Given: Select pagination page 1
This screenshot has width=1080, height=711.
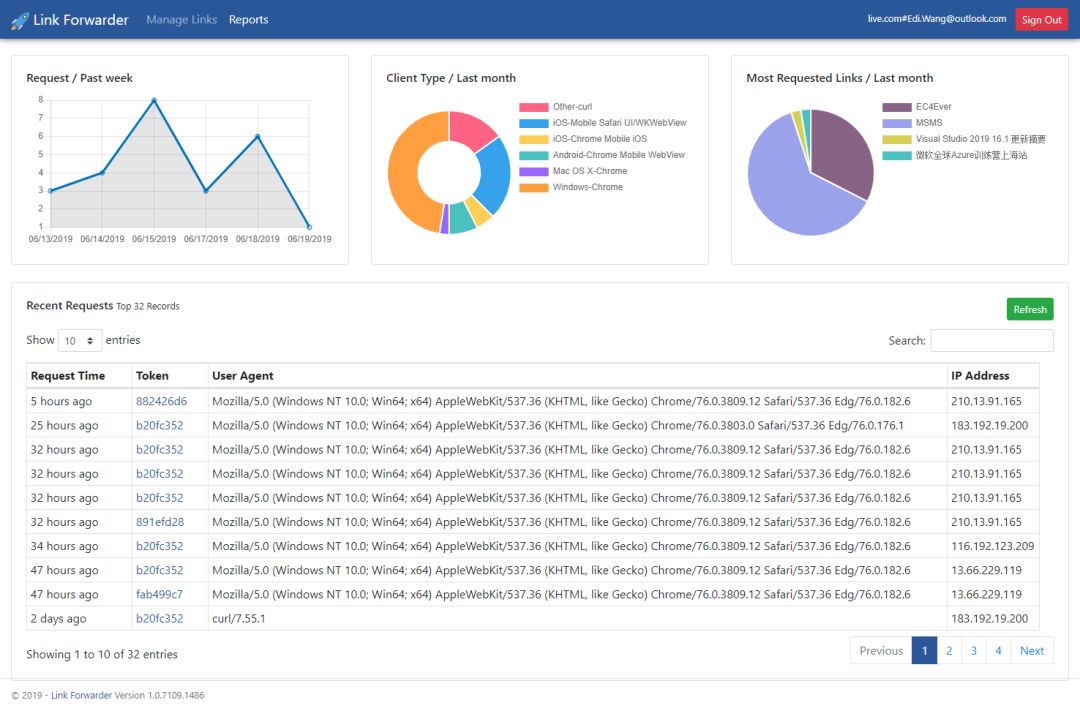Looking at the screenshot, I should [924, 650].
